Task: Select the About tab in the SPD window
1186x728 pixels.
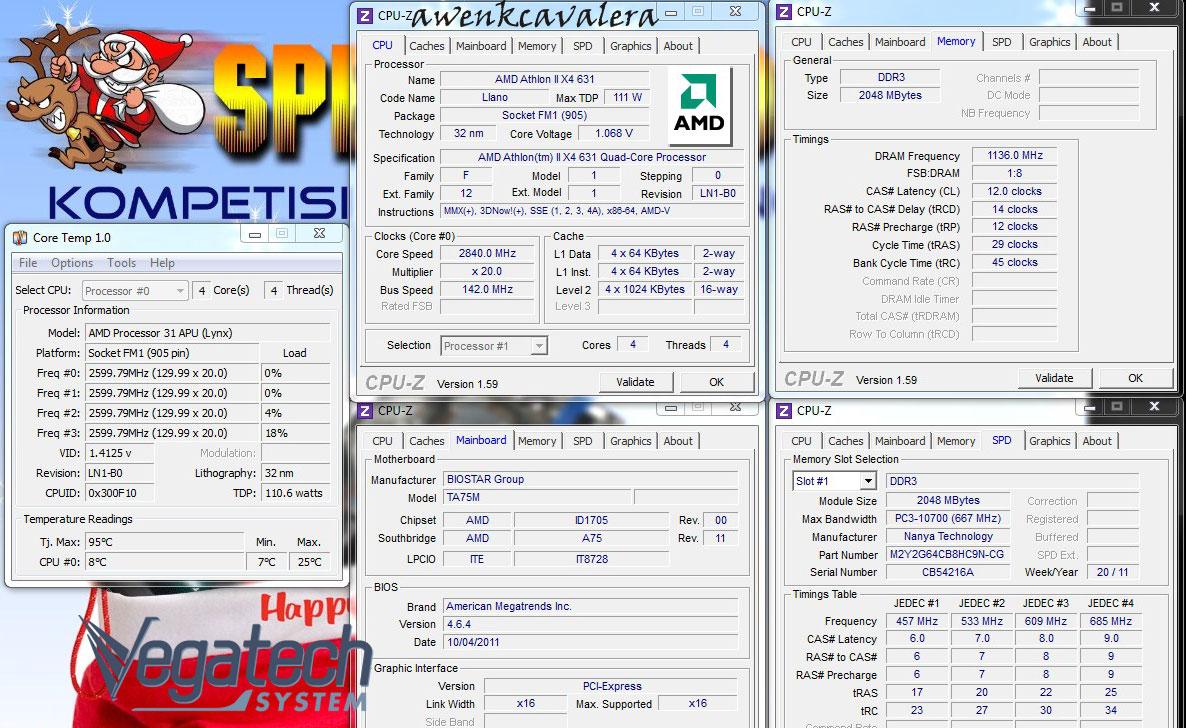Action: (x=1097, y=441)
